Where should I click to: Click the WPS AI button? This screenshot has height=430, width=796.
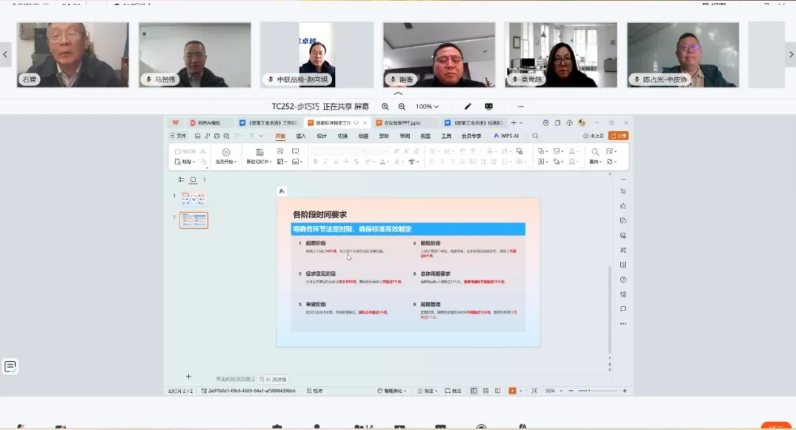(510, 136)
